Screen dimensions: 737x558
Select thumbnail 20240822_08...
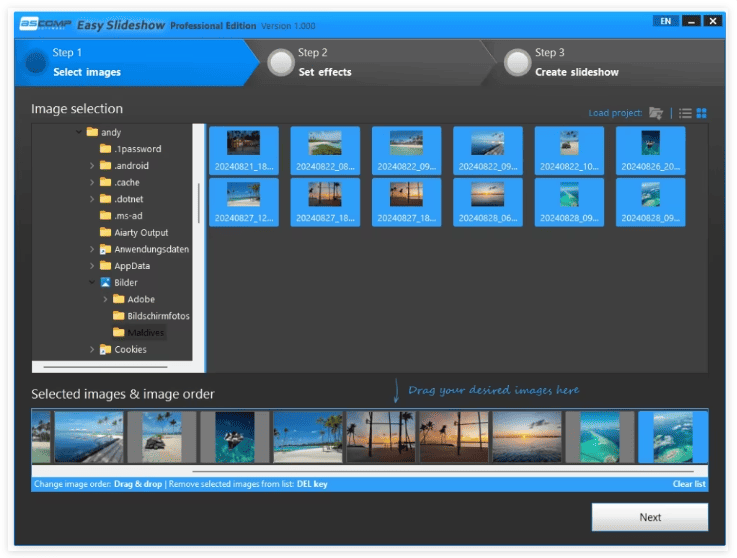coord(325,151)
